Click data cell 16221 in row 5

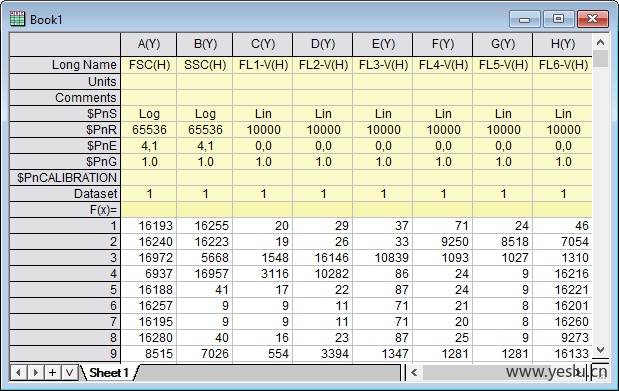coord(563,289)
